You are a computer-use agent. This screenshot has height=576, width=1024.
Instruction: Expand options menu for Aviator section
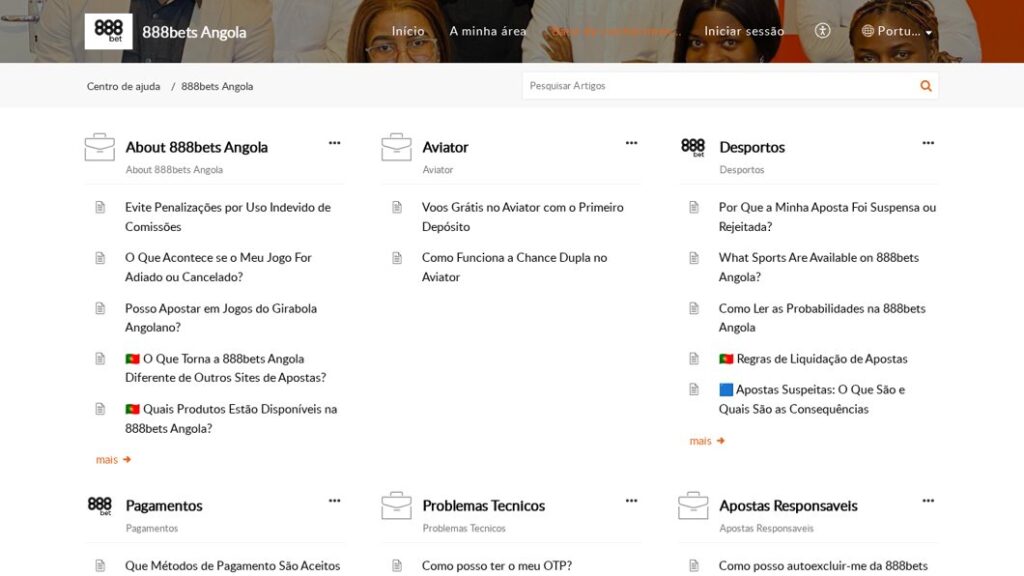tap(631, 143)
